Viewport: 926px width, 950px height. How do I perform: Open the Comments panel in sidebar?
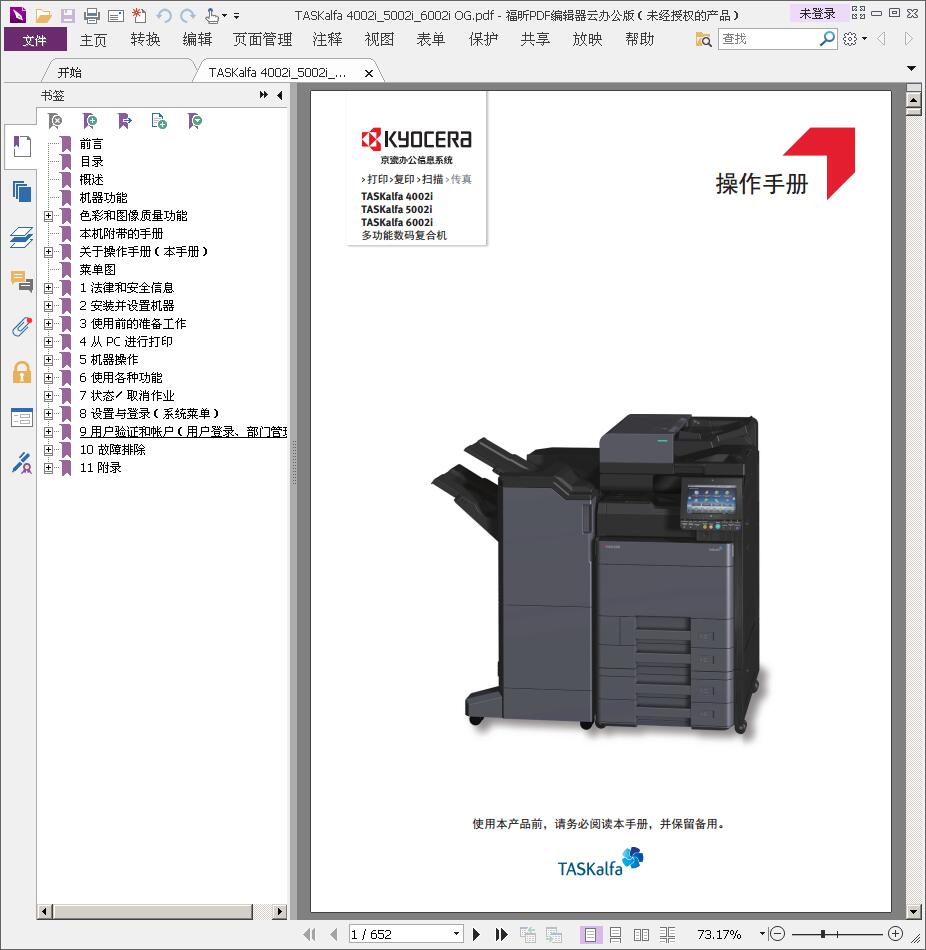tap(22, 281)
